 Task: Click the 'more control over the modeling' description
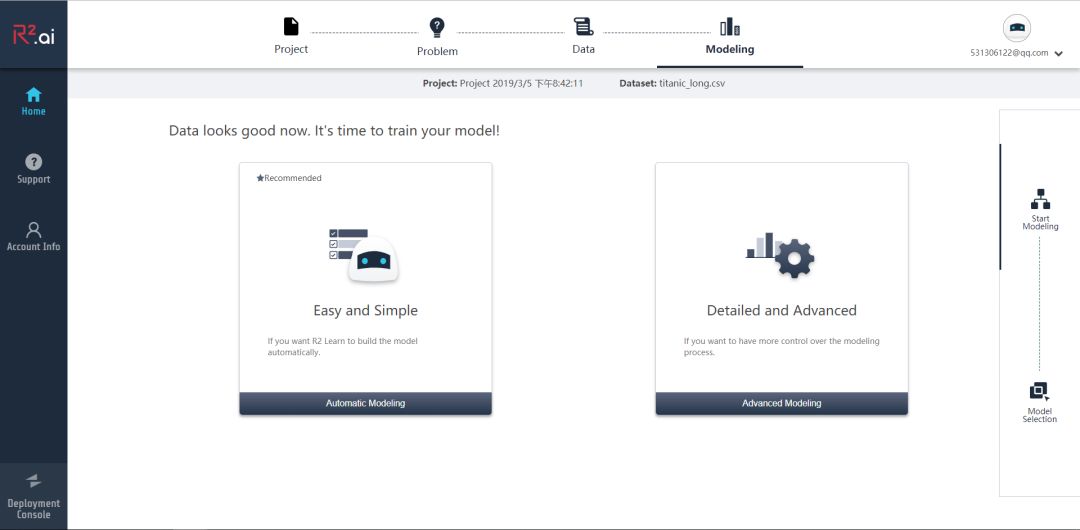tap(781, 347)
